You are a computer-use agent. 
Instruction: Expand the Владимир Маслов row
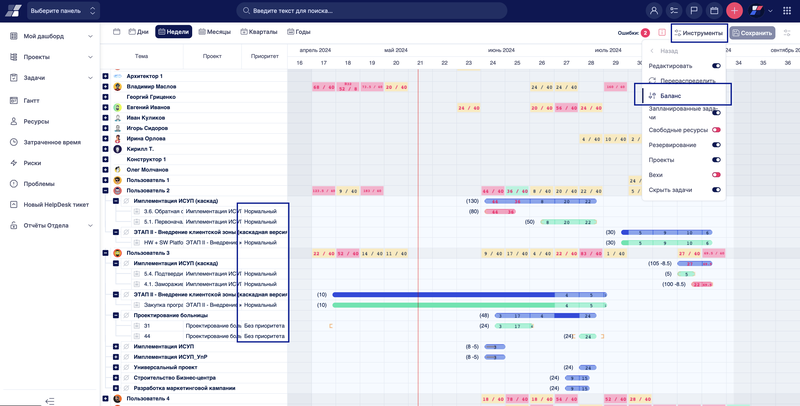point(104,87)
